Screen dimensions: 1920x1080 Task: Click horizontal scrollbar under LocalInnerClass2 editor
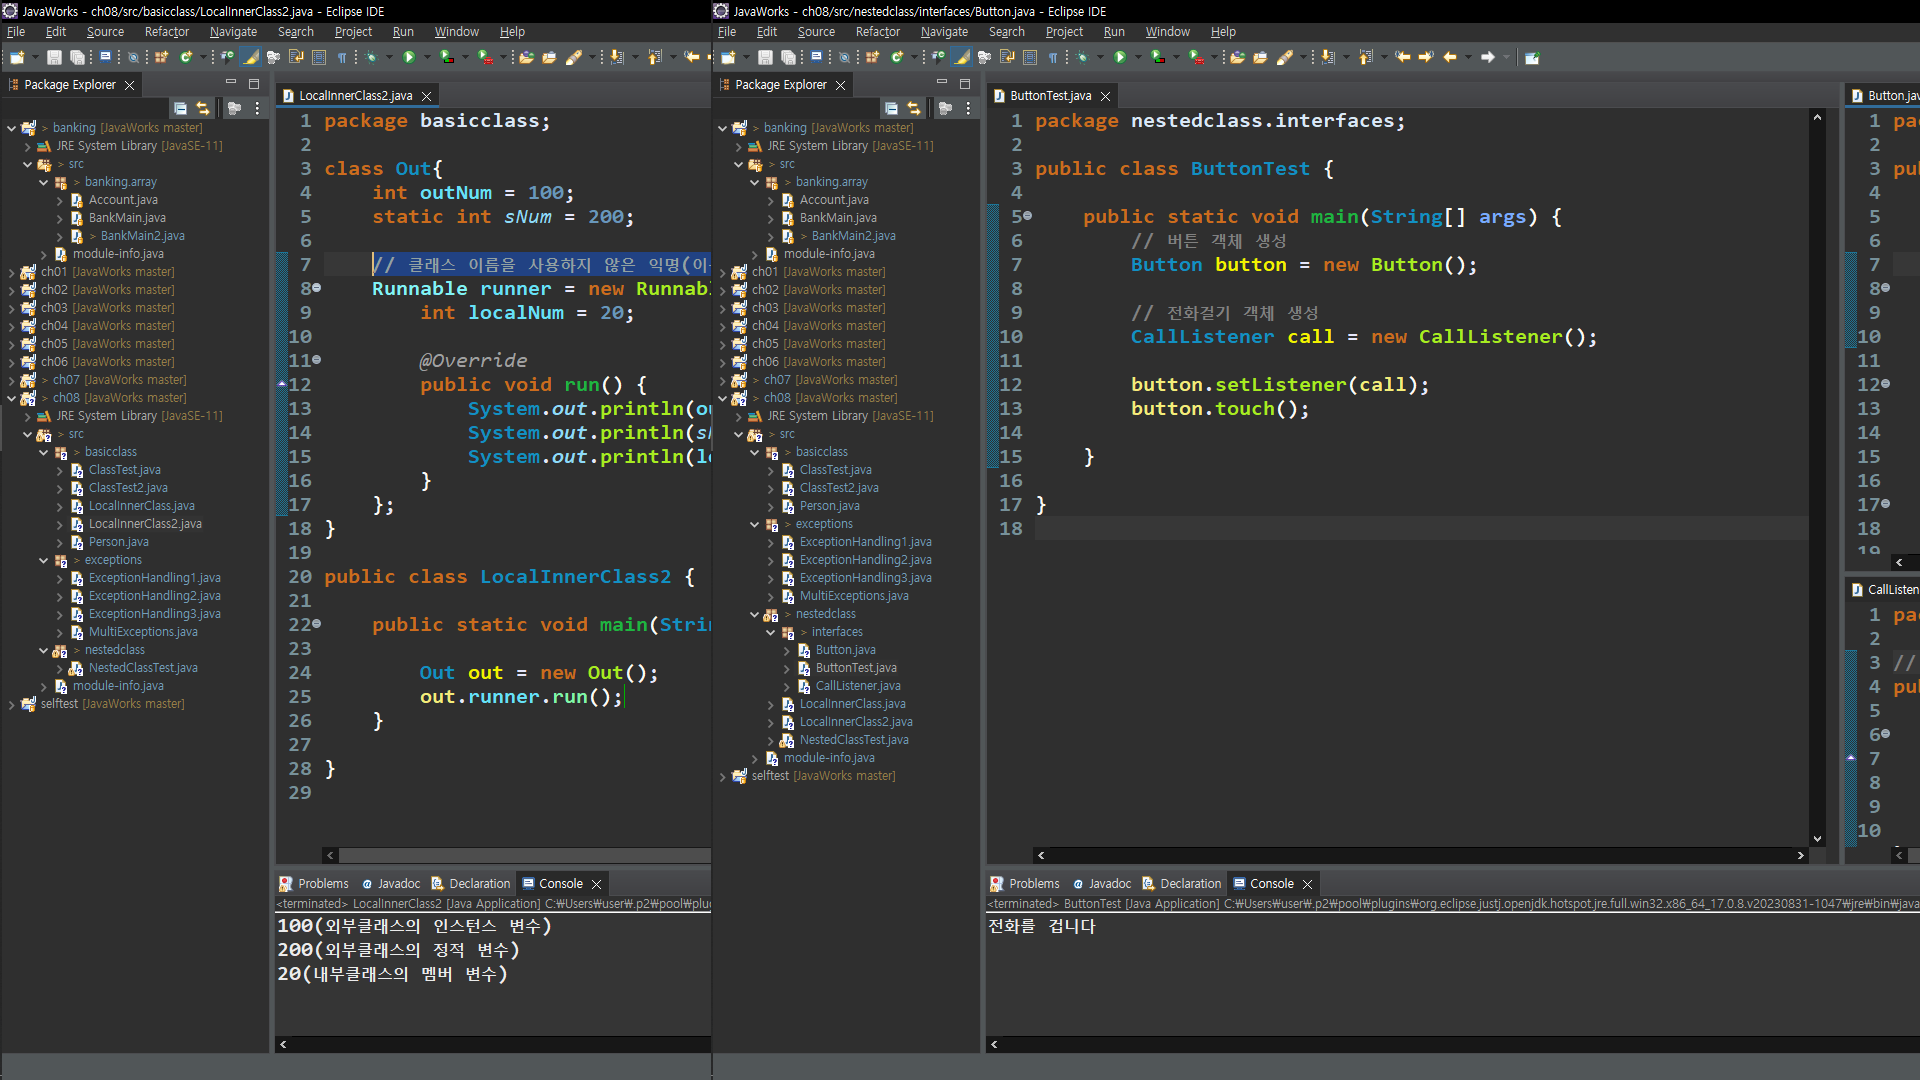point(520,855)
